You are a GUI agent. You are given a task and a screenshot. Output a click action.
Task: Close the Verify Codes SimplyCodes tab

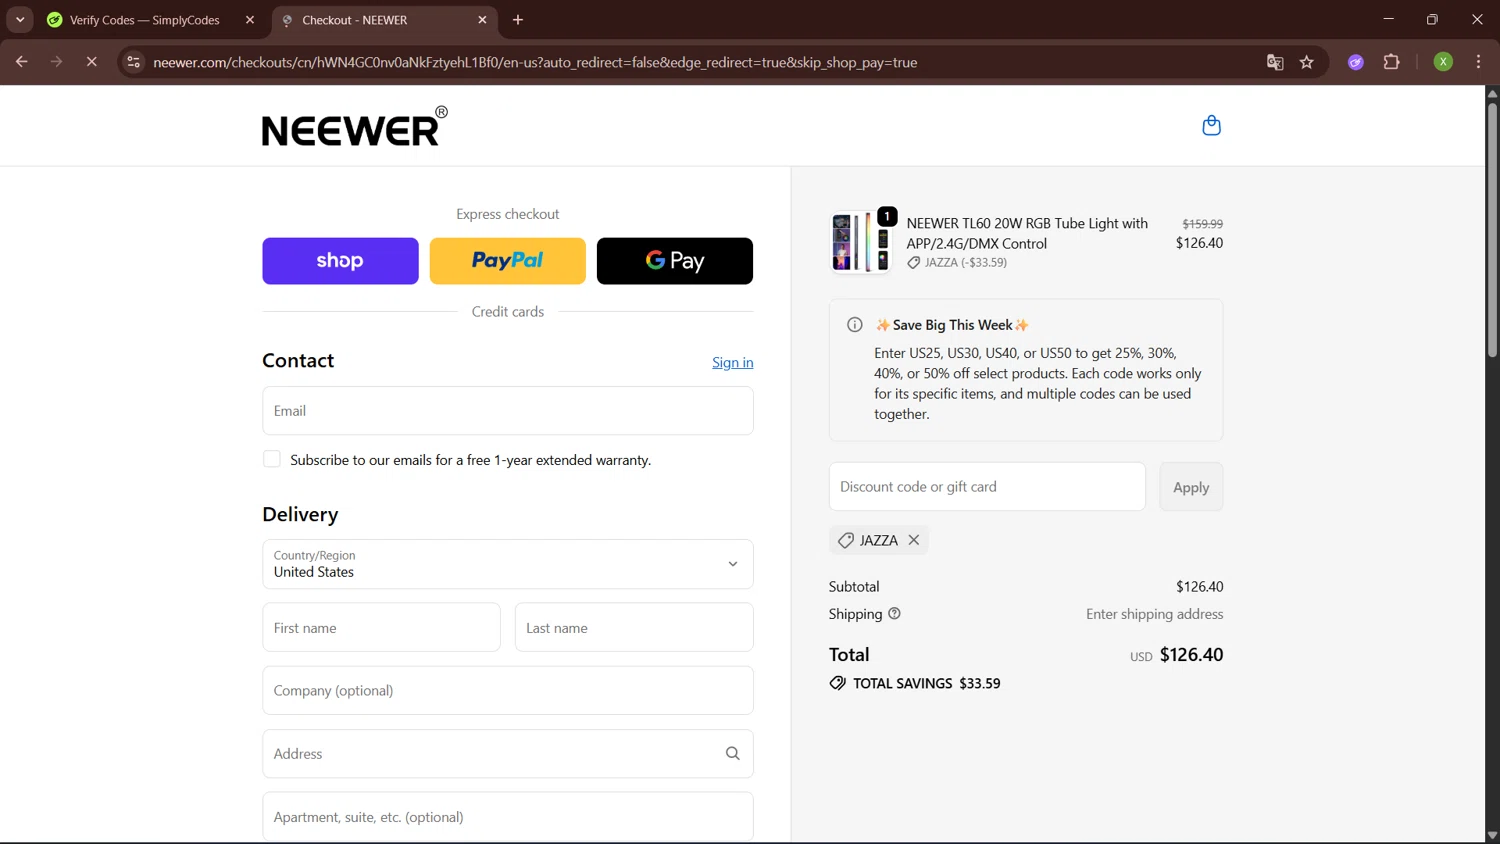250,20
